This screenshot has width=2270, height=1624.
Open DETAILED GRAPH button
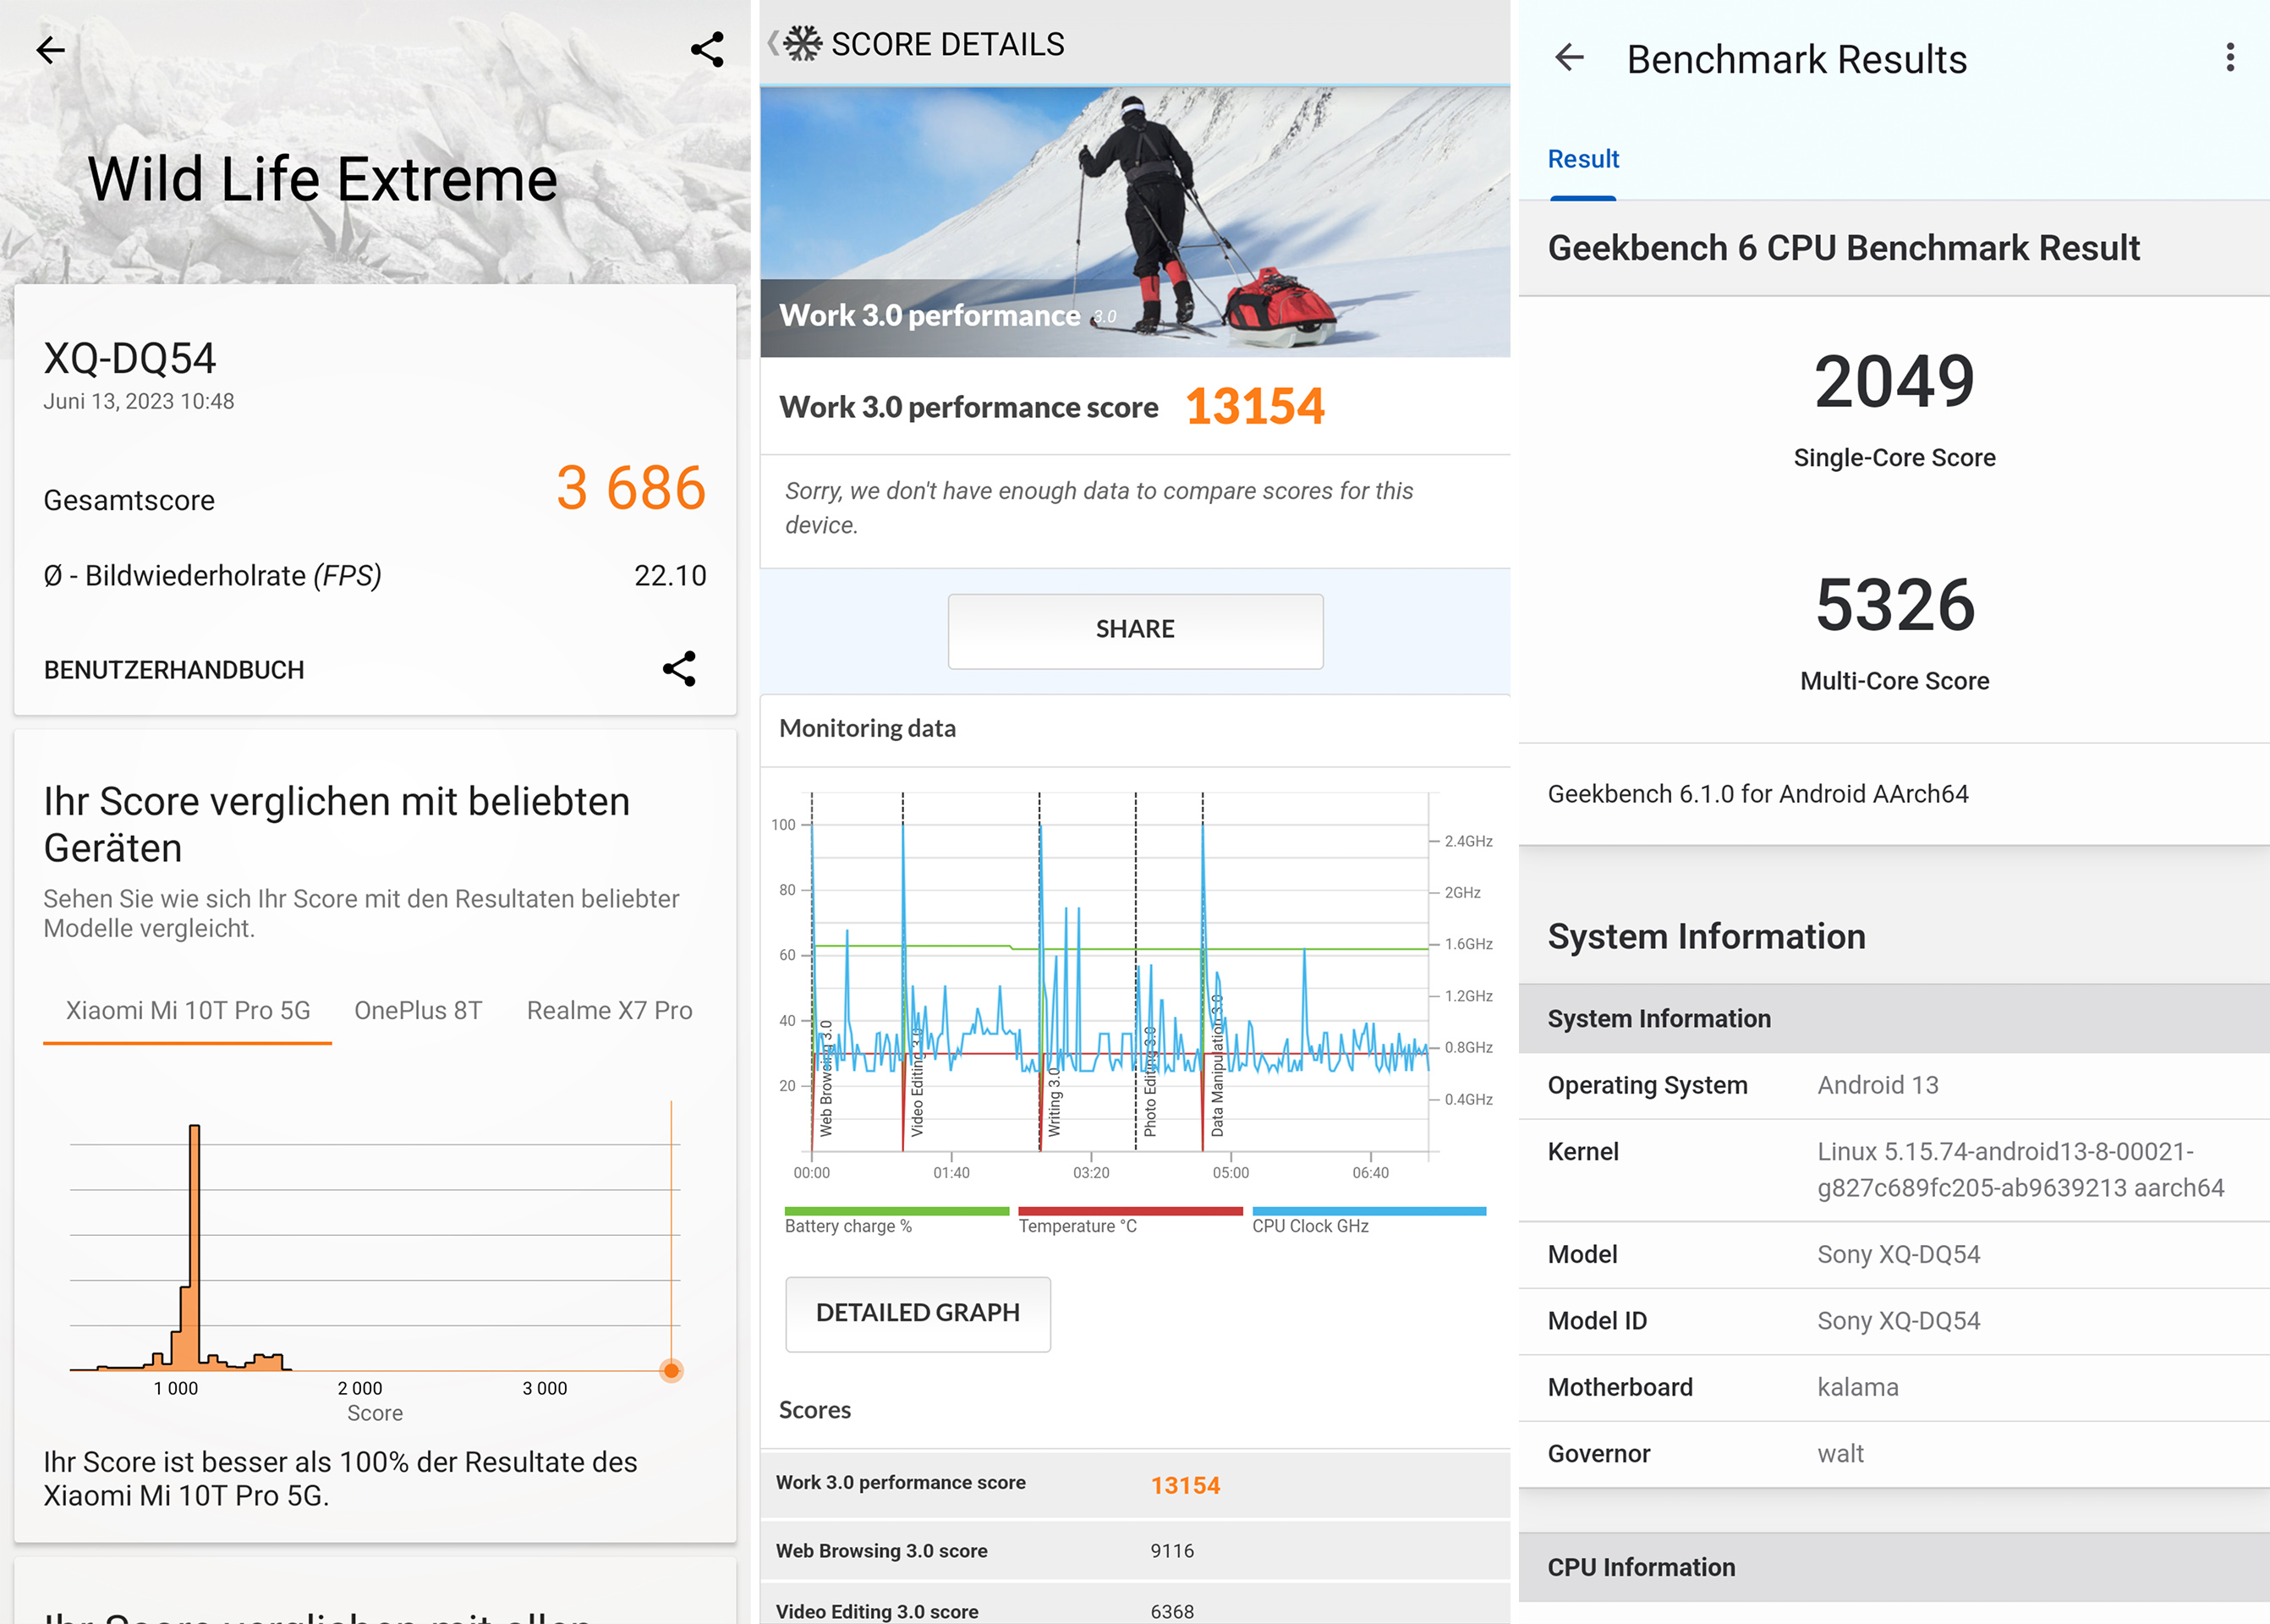[x=917, y=1313]
